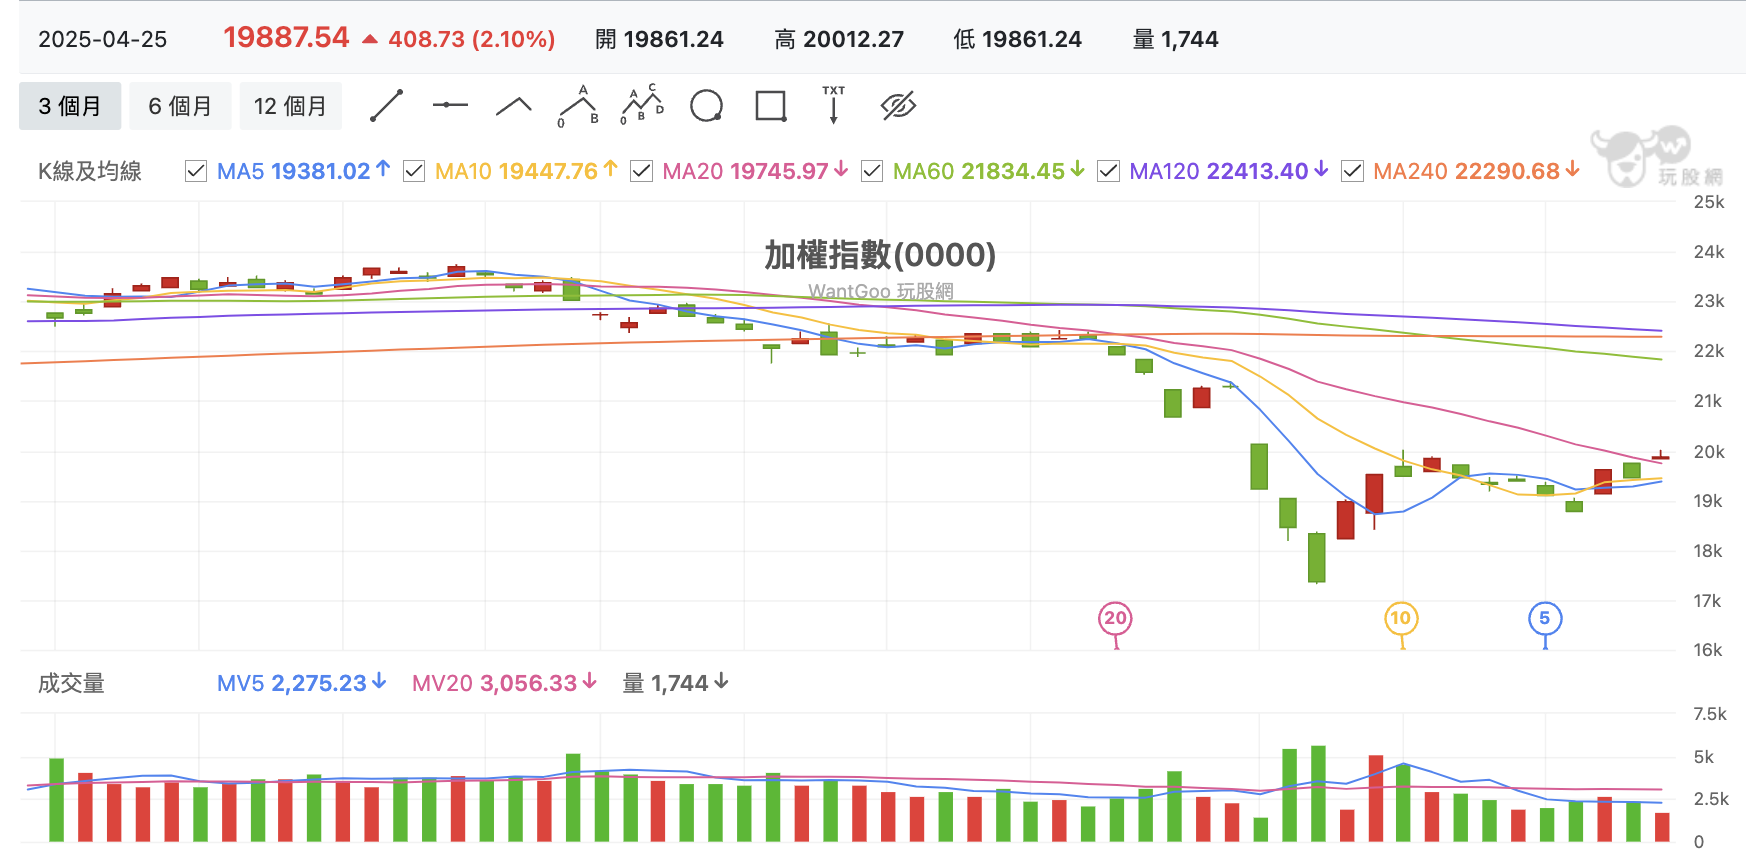This screenshot has width=1746, height=860.
Task: Uncheck the MA120 moving average checkbox
Action: coord(1108,171)
